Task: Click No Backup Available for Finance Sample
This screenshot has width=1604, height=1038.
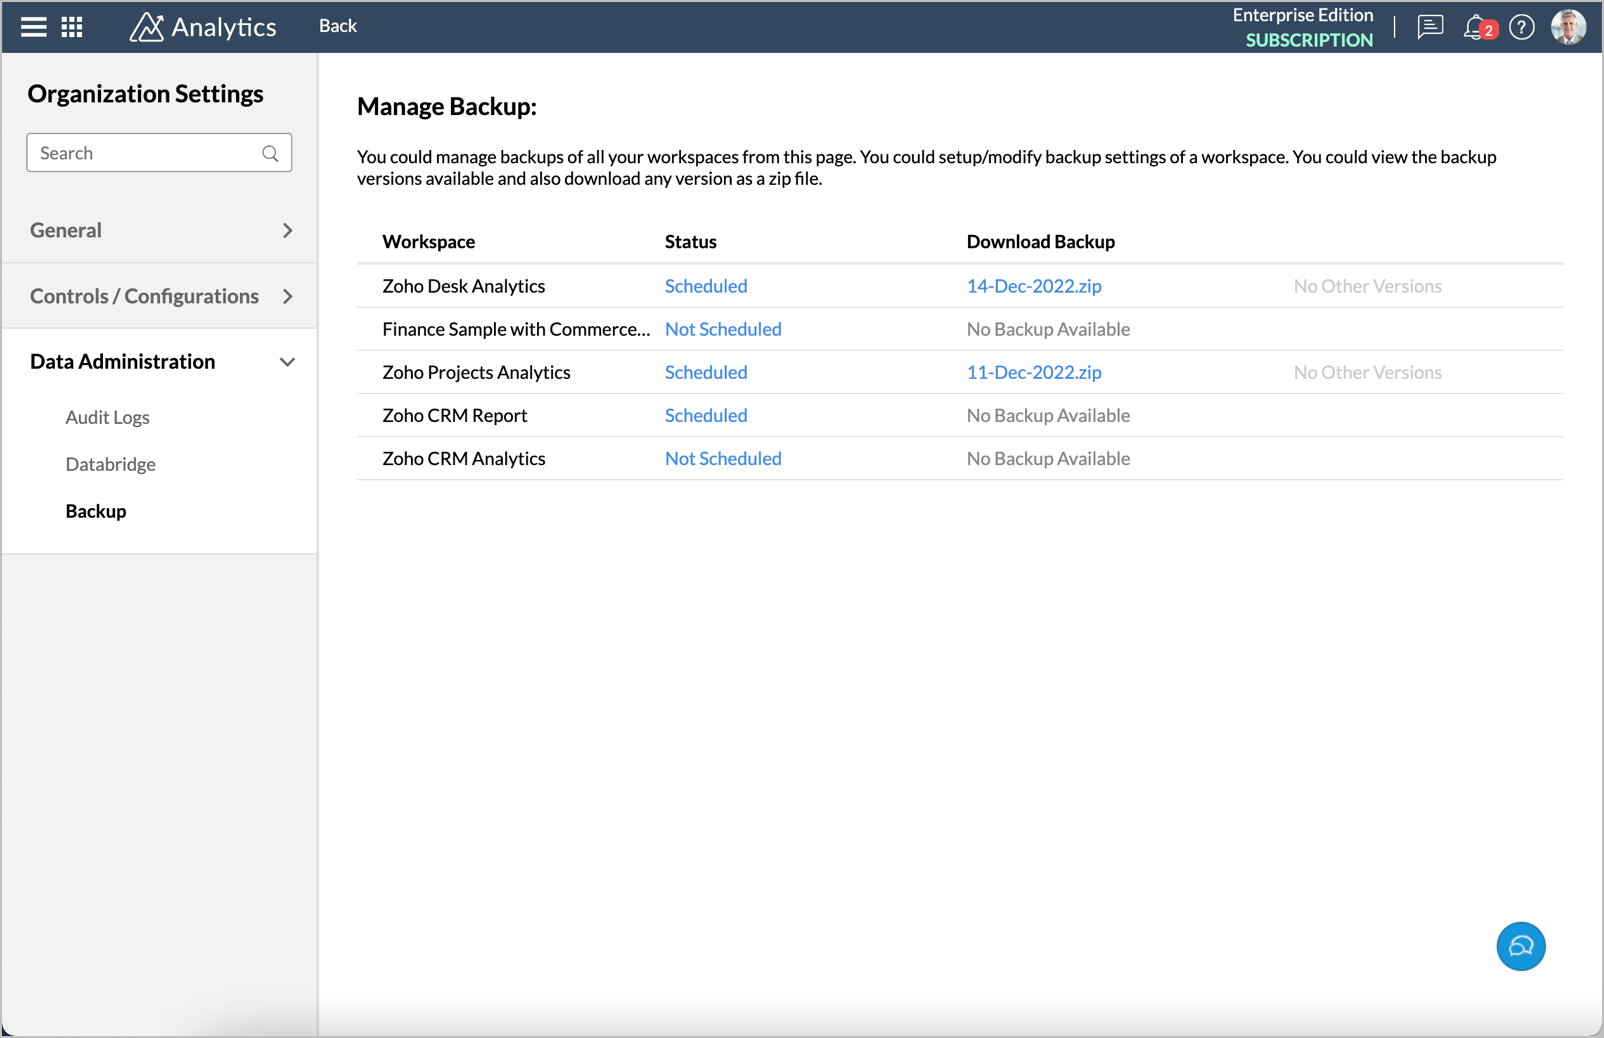Action: coord(1048,329)
